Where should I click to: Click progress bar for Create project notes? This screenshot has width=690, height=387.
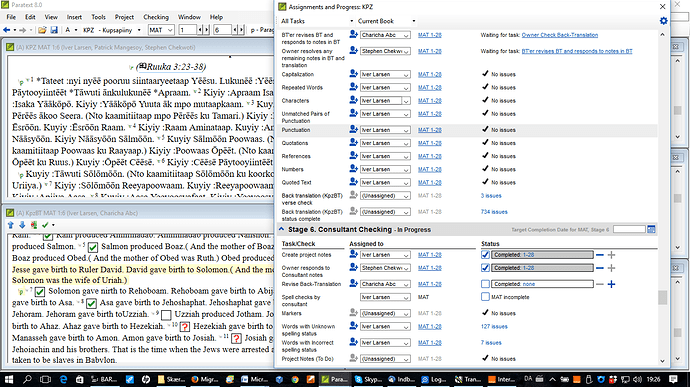pos(542,254)
